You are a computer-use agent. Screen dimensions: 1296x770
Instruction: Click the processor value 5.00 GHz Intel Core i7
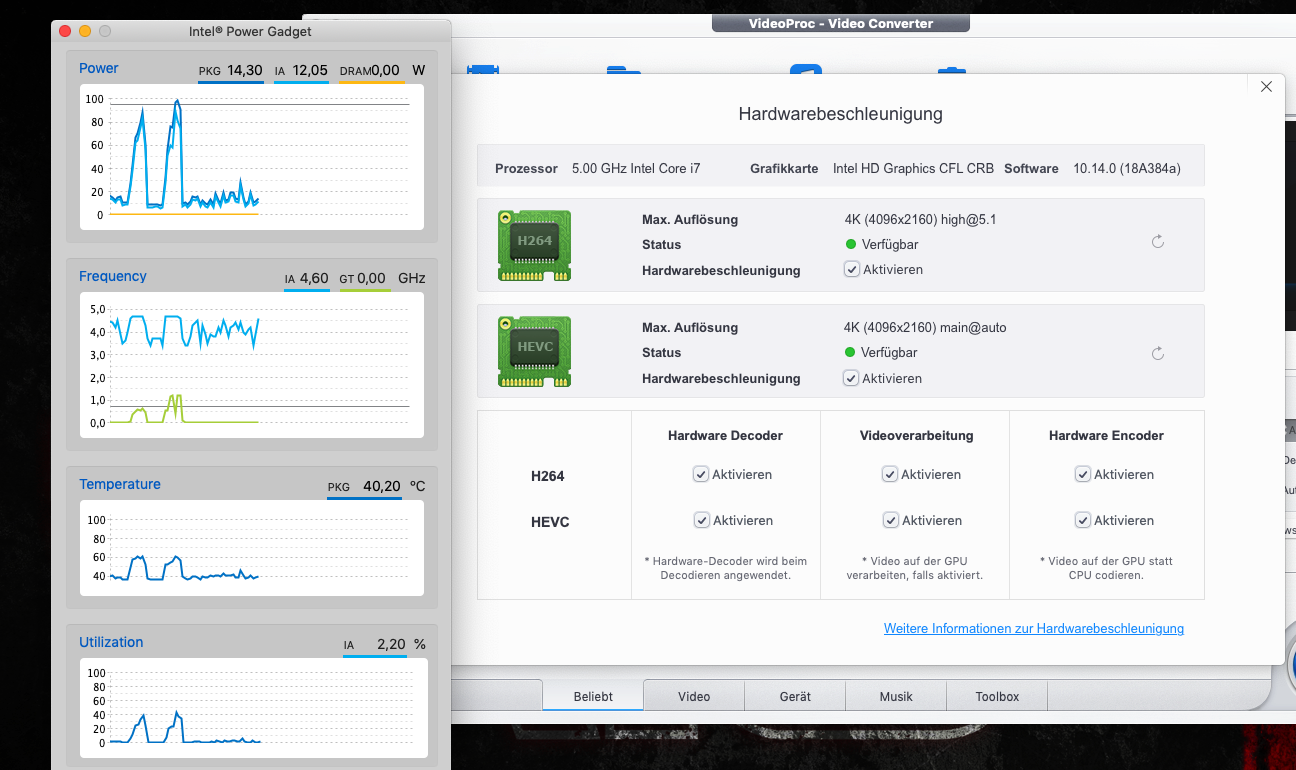coord(636,168)
